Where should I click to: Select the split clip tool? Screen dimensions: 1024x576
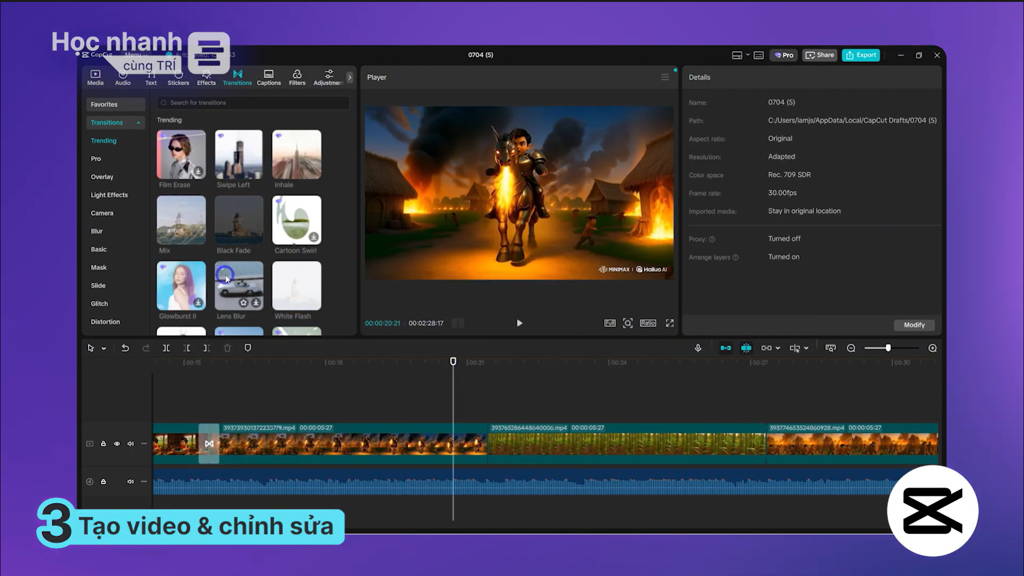pyautogui.click(x=166, y=348)
